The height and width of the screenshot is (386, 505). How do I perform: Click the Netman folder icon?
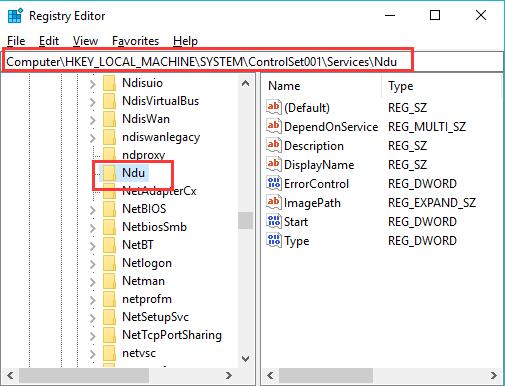pyautogui.click(x=109, y=281)
